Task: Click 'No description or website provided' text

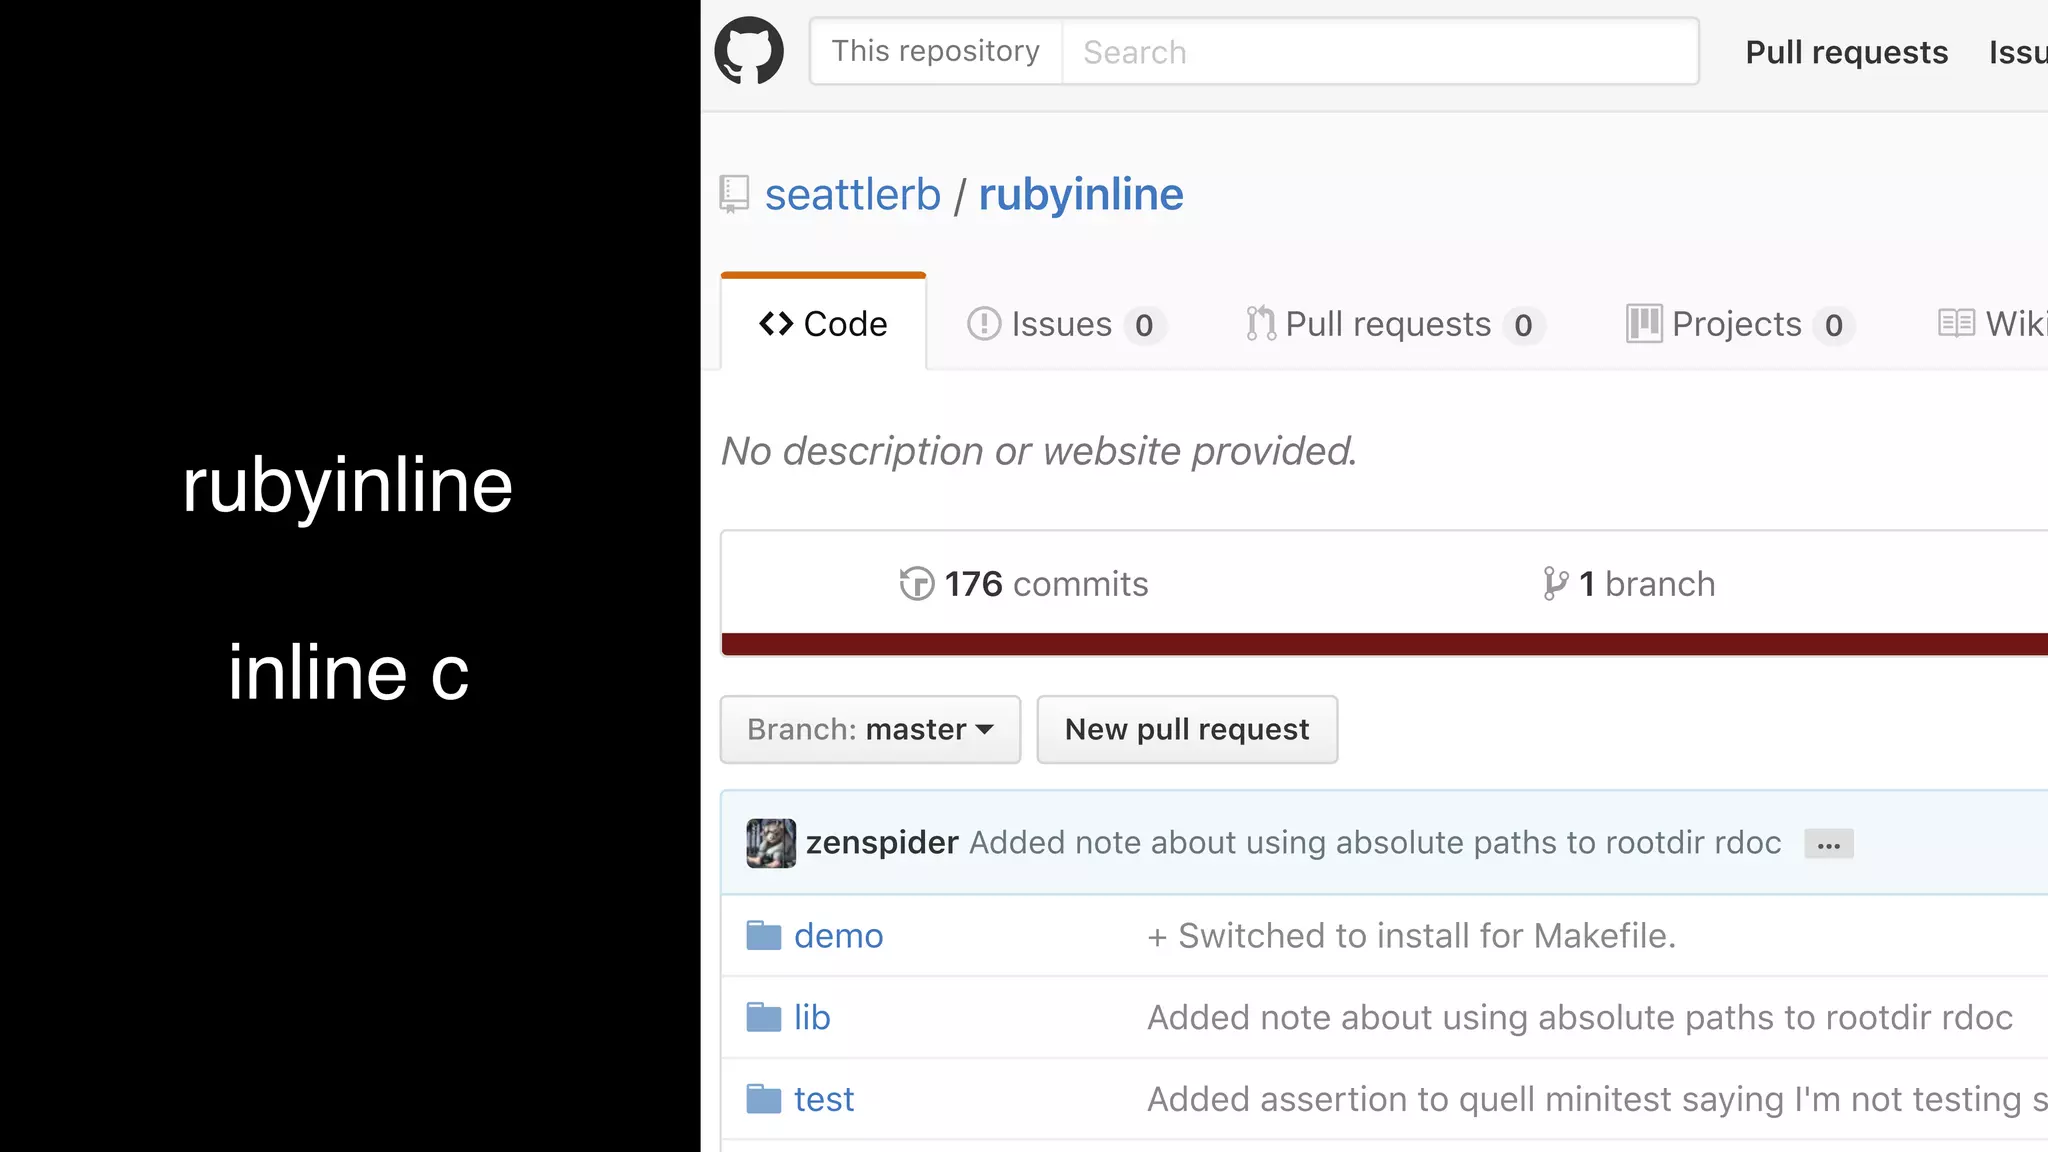Action: click(x=1039, y=451)
